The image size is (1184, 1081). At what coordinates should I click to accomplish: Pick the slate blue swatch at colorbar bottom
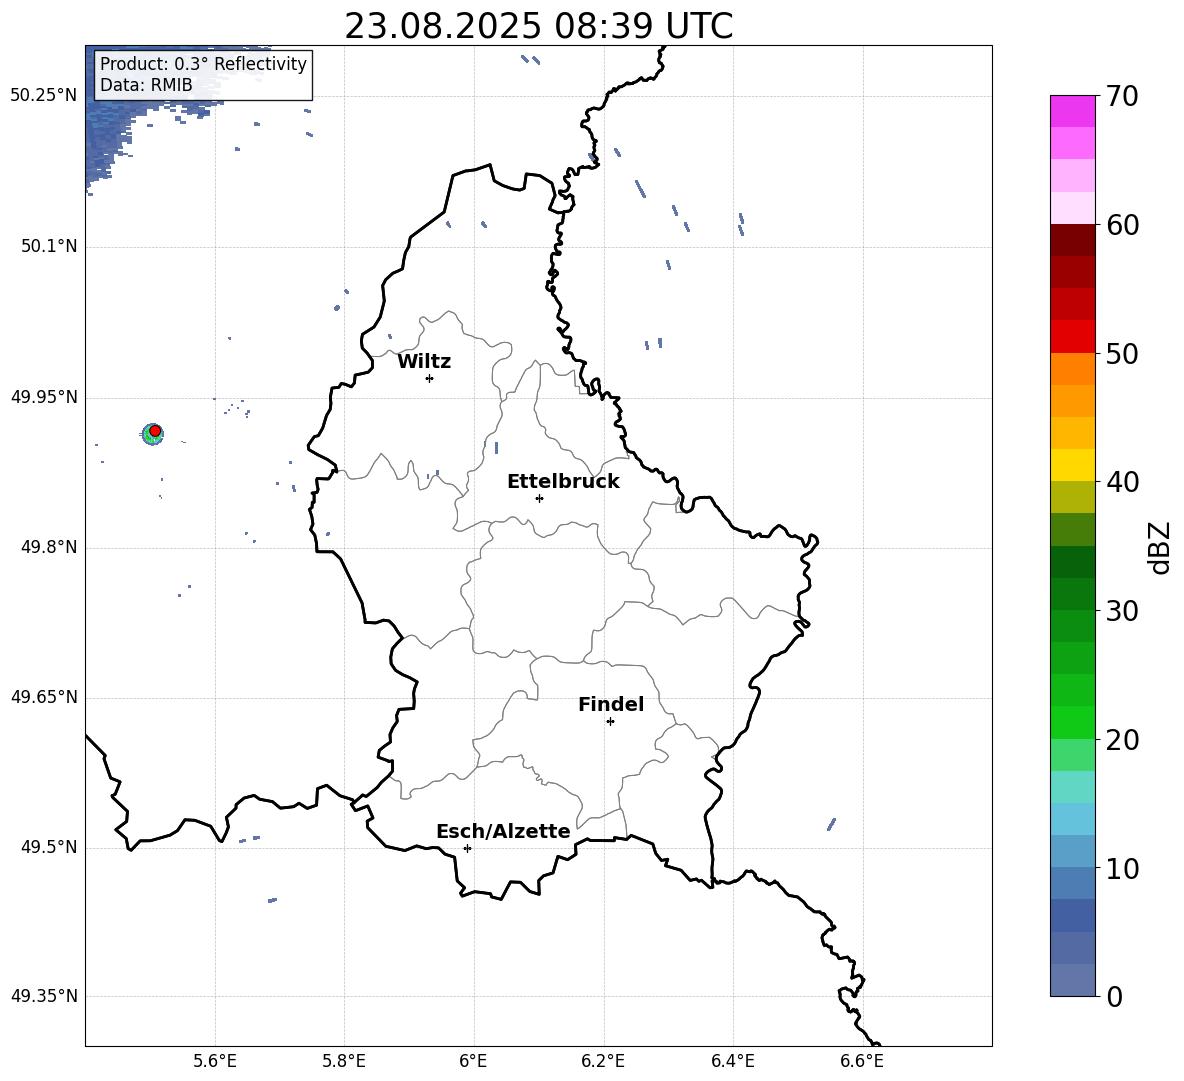[1072, 980]
